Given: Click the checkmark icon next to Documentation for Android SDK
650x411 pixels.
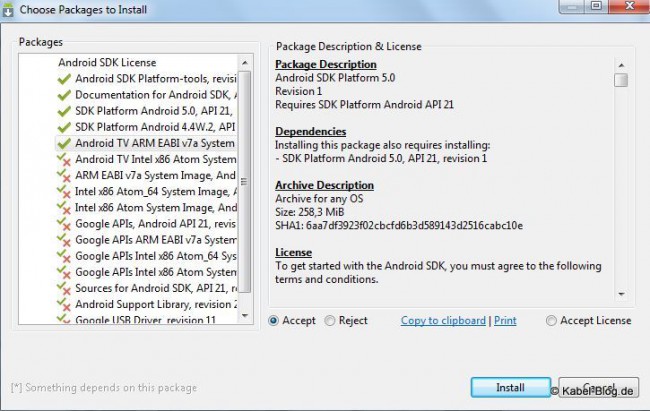Looking at the screenshot, I should [64, 95].
